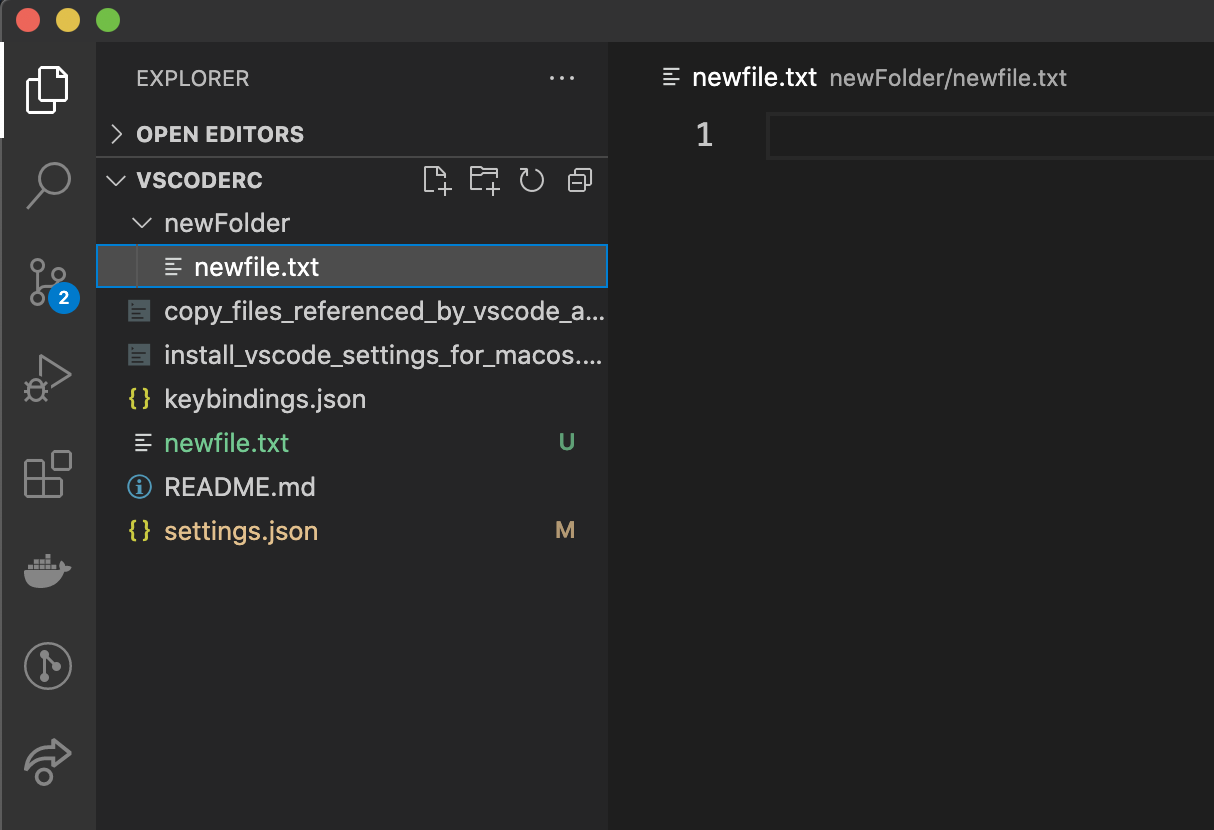Collapse the newFolder directory

point(227,223)
